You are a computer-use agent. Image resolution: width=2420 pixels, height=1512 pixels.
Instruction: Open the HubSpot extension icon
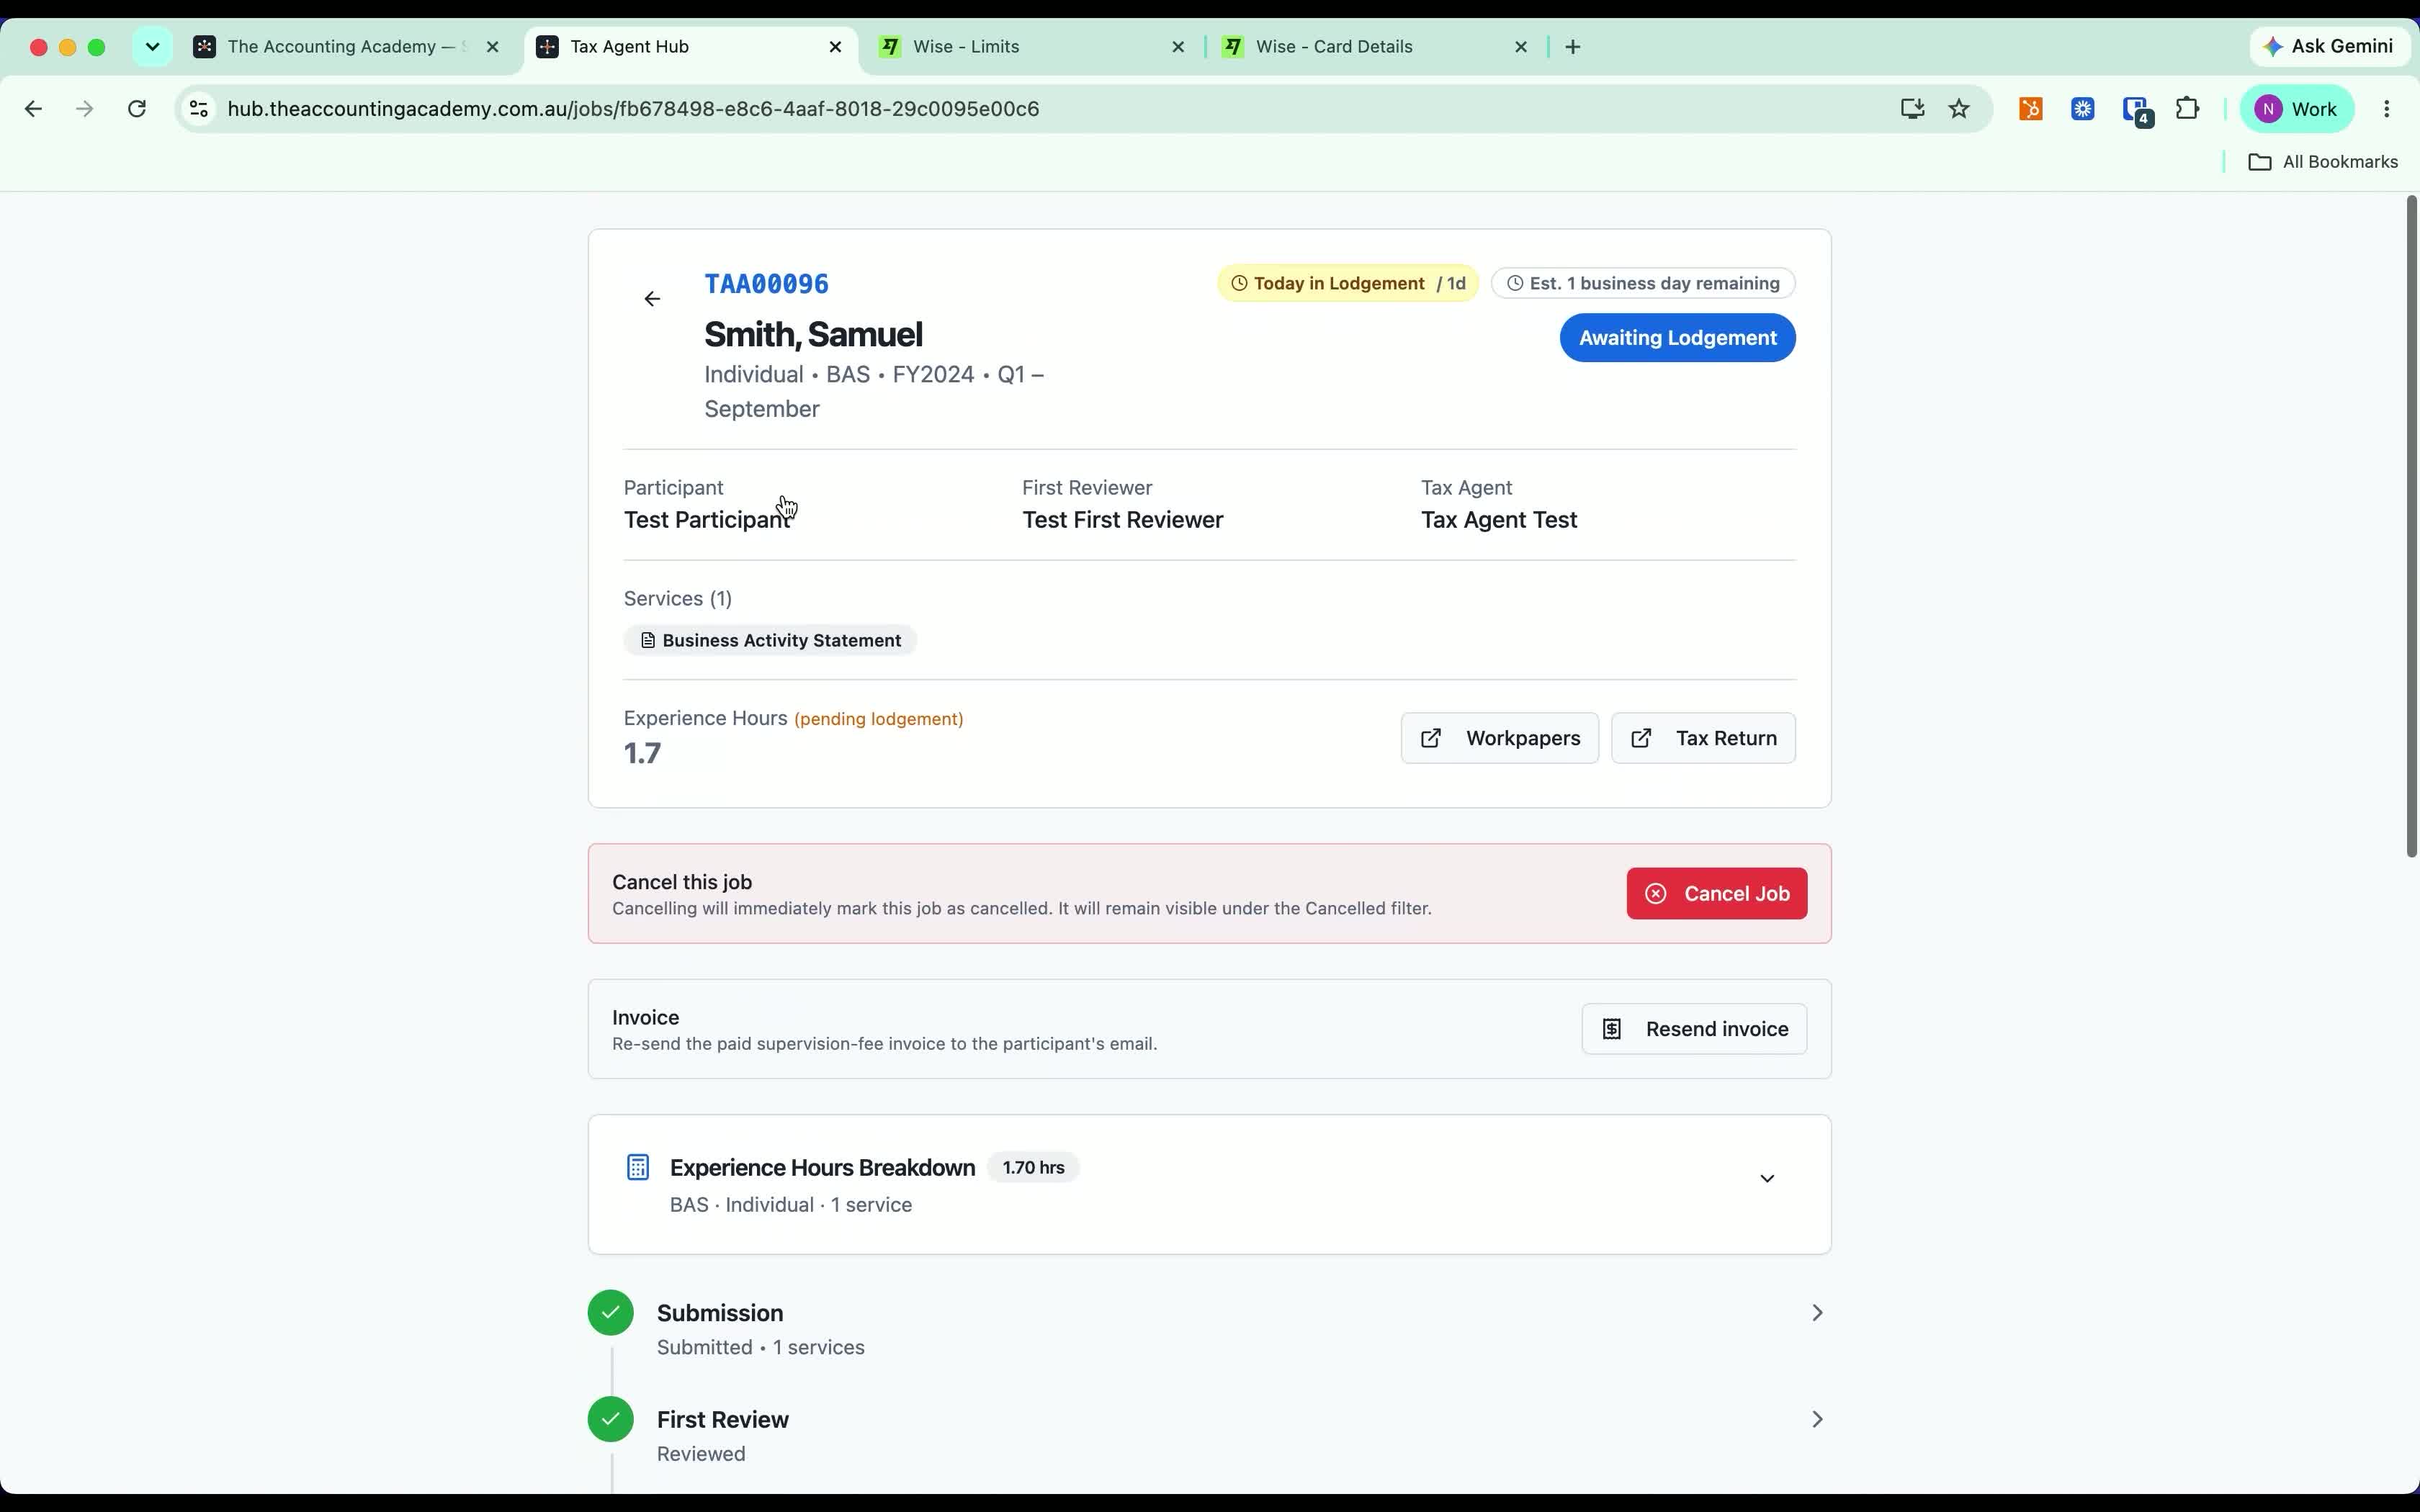click(2030, 109)
